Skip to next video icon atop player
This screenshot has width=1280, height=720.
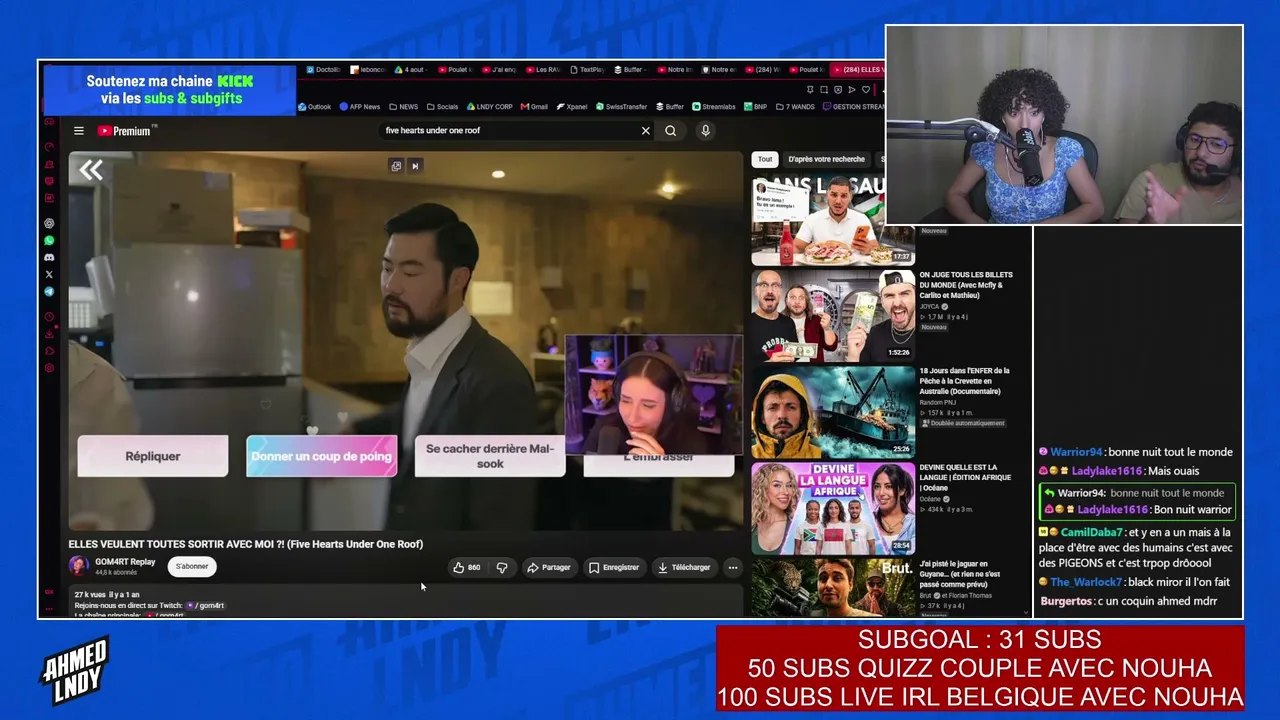(415, 166)
